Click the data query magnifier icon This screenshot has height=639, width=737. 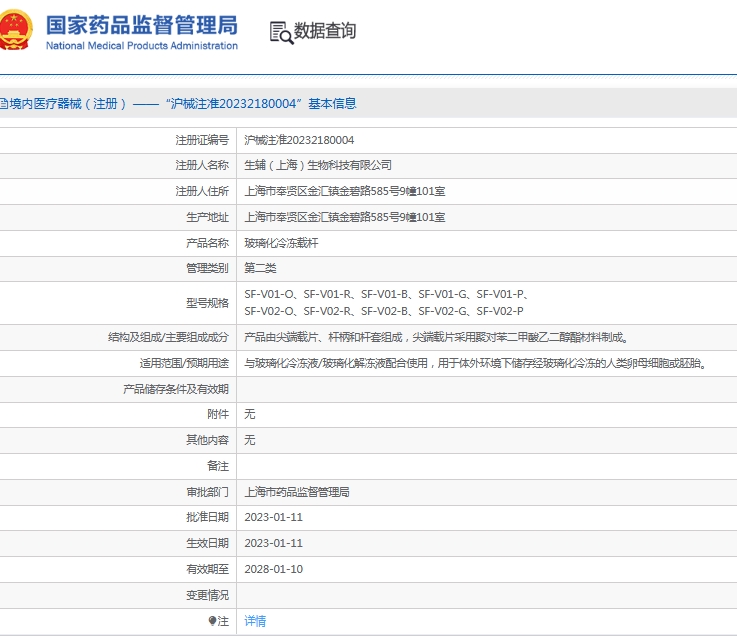[x=281, y=33]
